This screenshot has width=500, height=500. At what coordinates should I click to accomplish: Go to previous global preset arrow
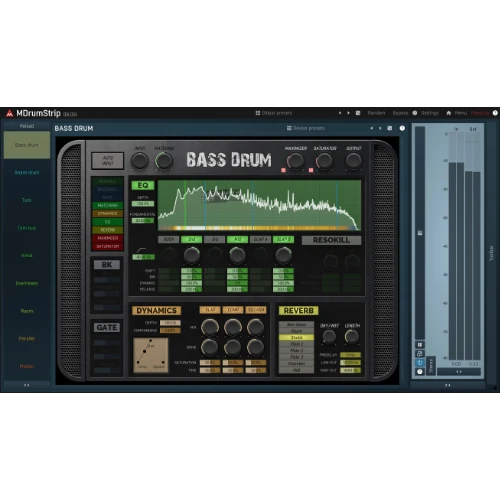[x=340, y=113]
